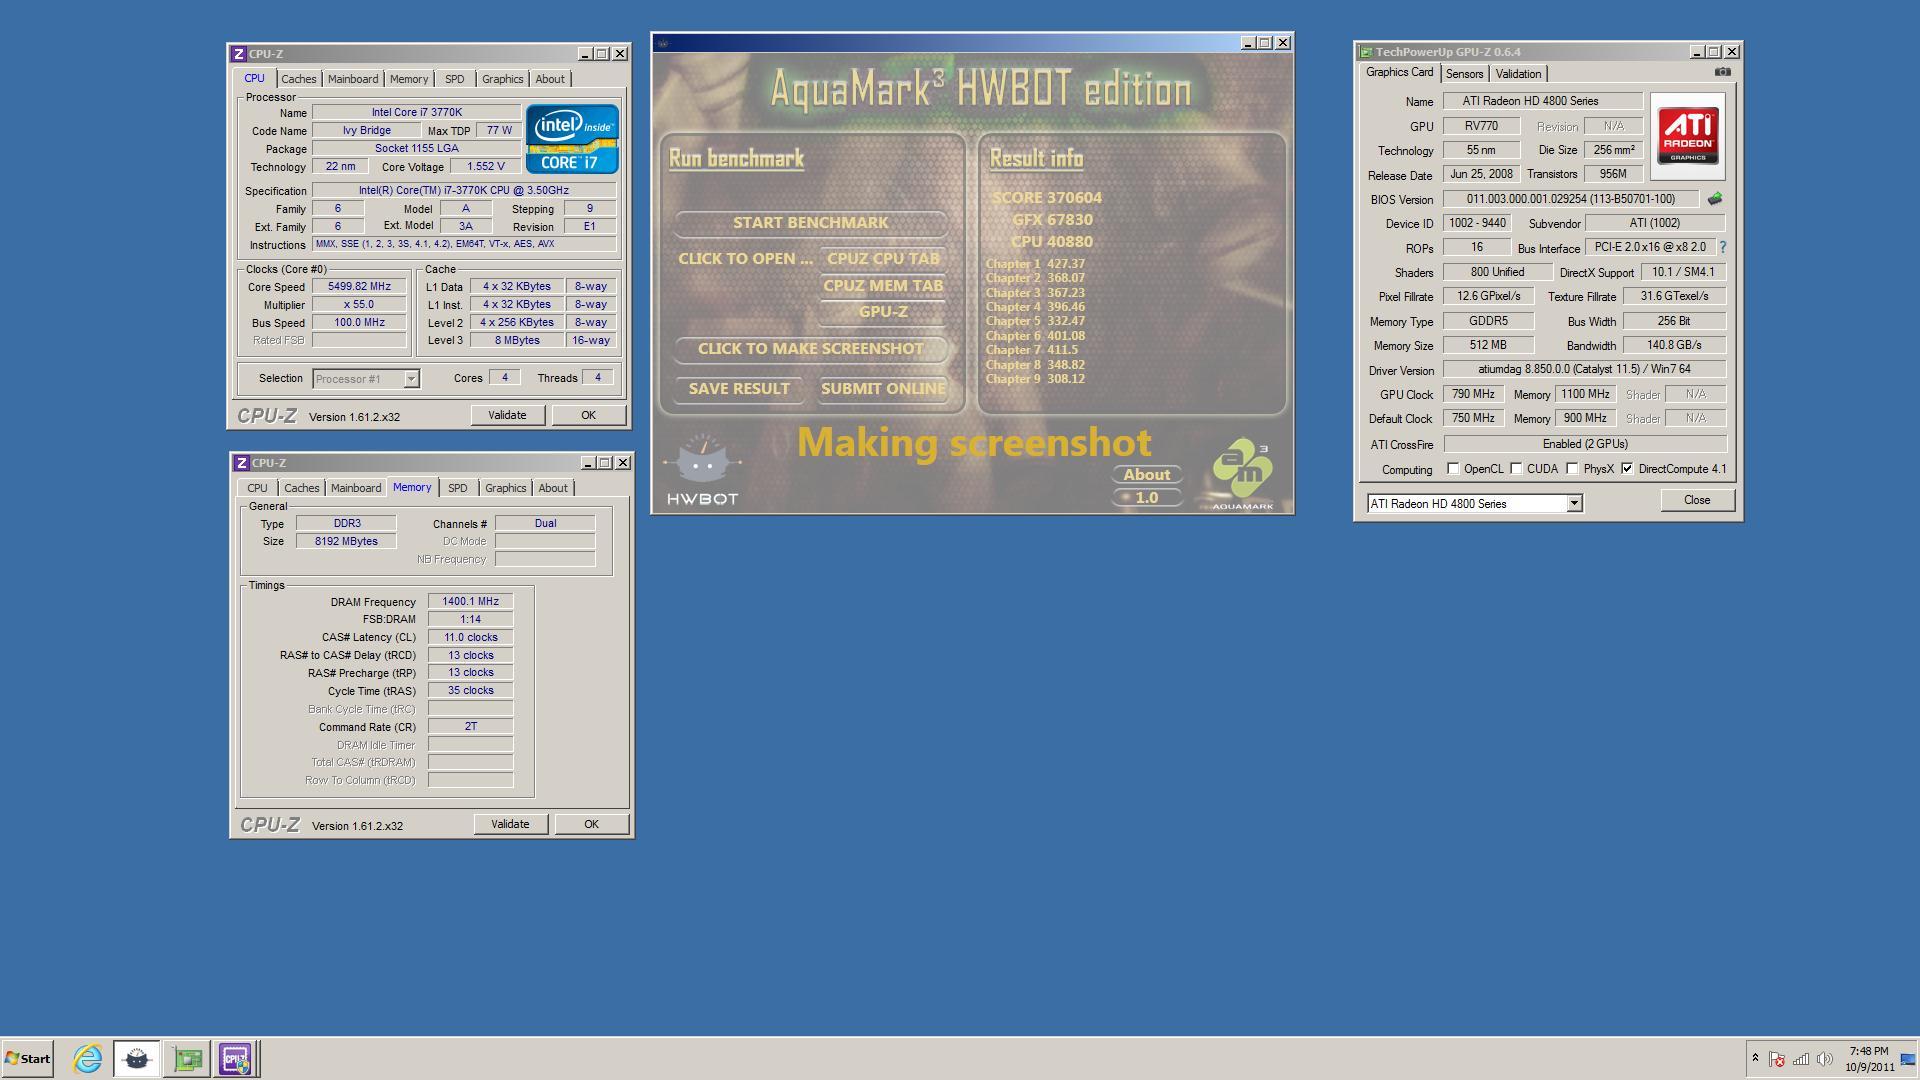
Task: Switch to Mainboard tab in upper CPU-Z
Action: point(353,79)
